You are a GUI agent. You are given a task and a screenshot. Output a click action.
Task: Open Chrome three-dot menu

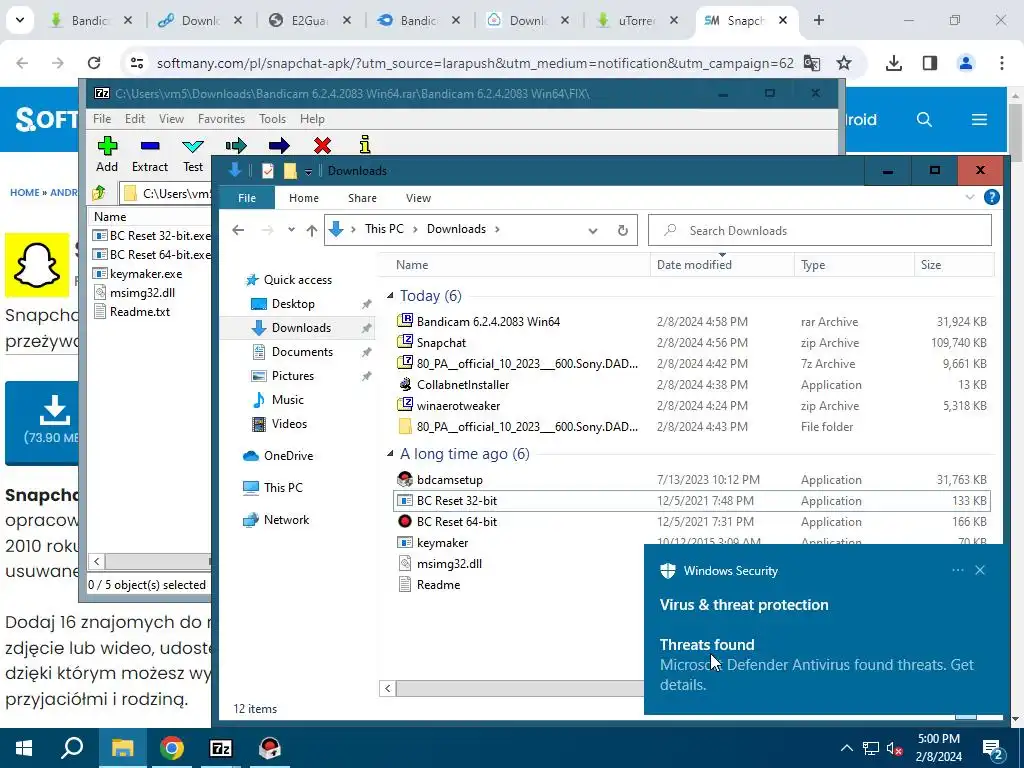click(1001, 63)
